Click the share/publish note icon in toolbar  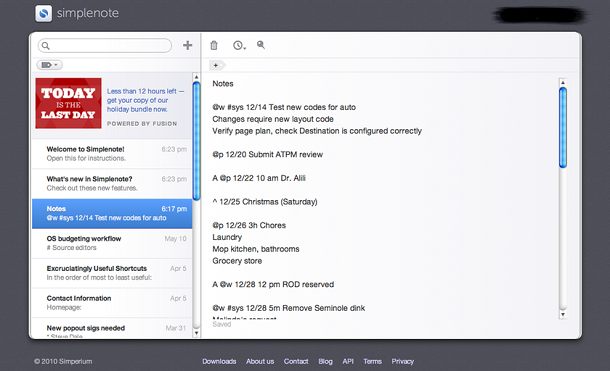tap(261, 45)
